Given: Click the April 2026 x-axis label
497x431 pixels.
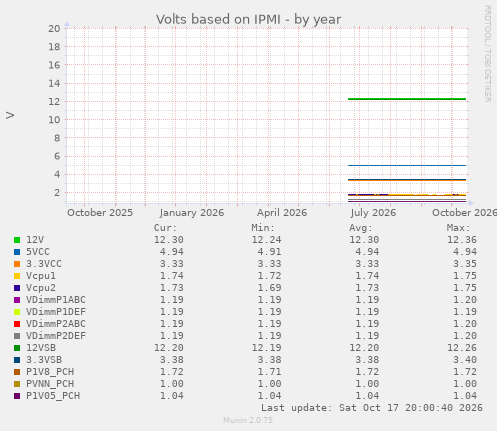Looking at the screenshot, I should point(282,213).
